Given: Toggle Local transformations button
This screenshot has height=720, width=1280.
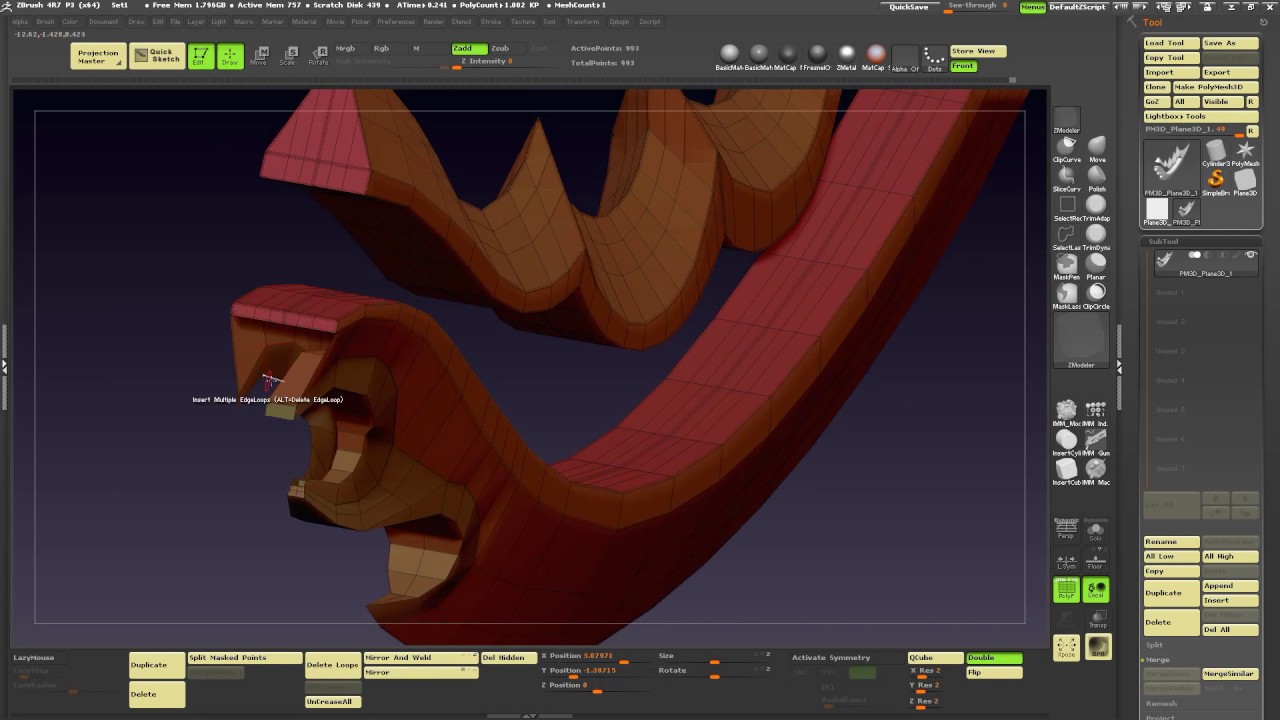Looking at the screenshot, I should coord(1097,590).
